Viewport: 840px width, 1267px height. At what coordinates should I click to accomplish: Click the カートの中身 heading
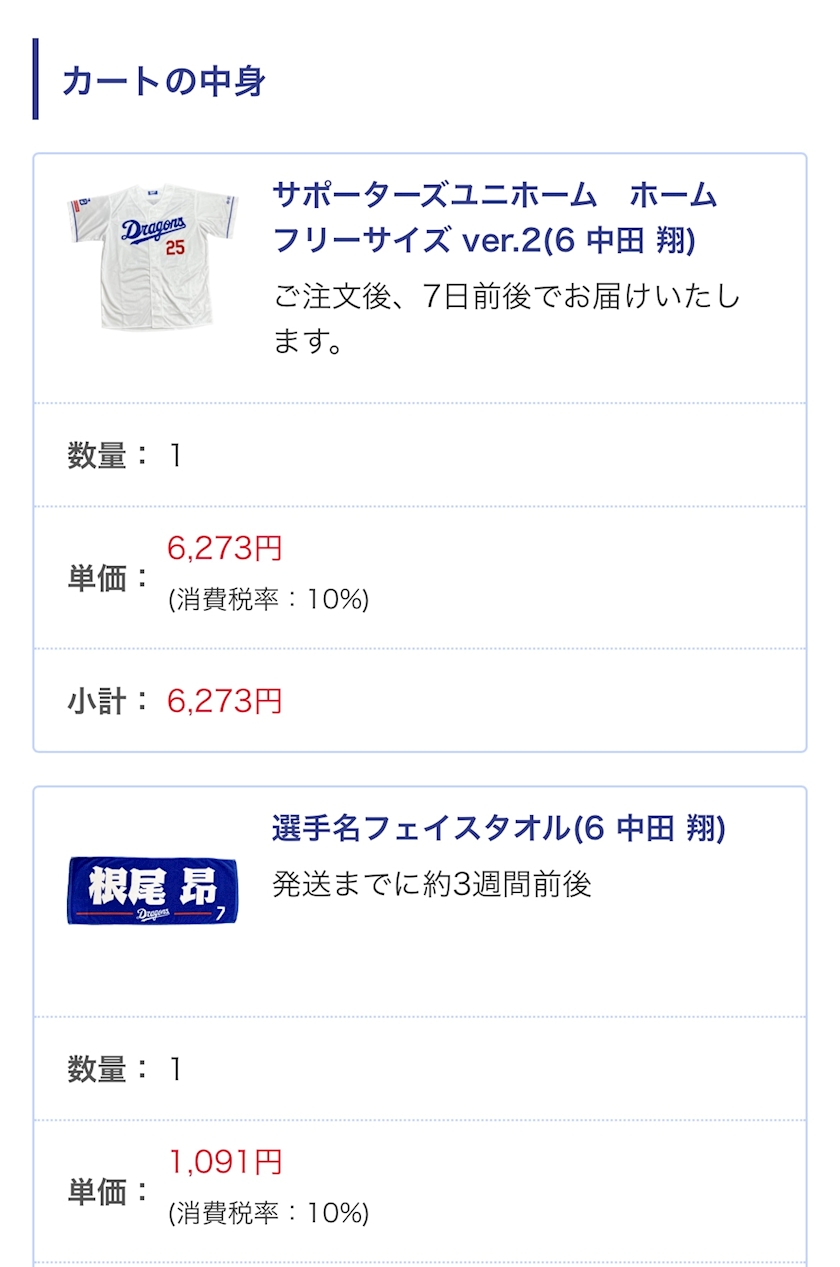click(163, 80)
